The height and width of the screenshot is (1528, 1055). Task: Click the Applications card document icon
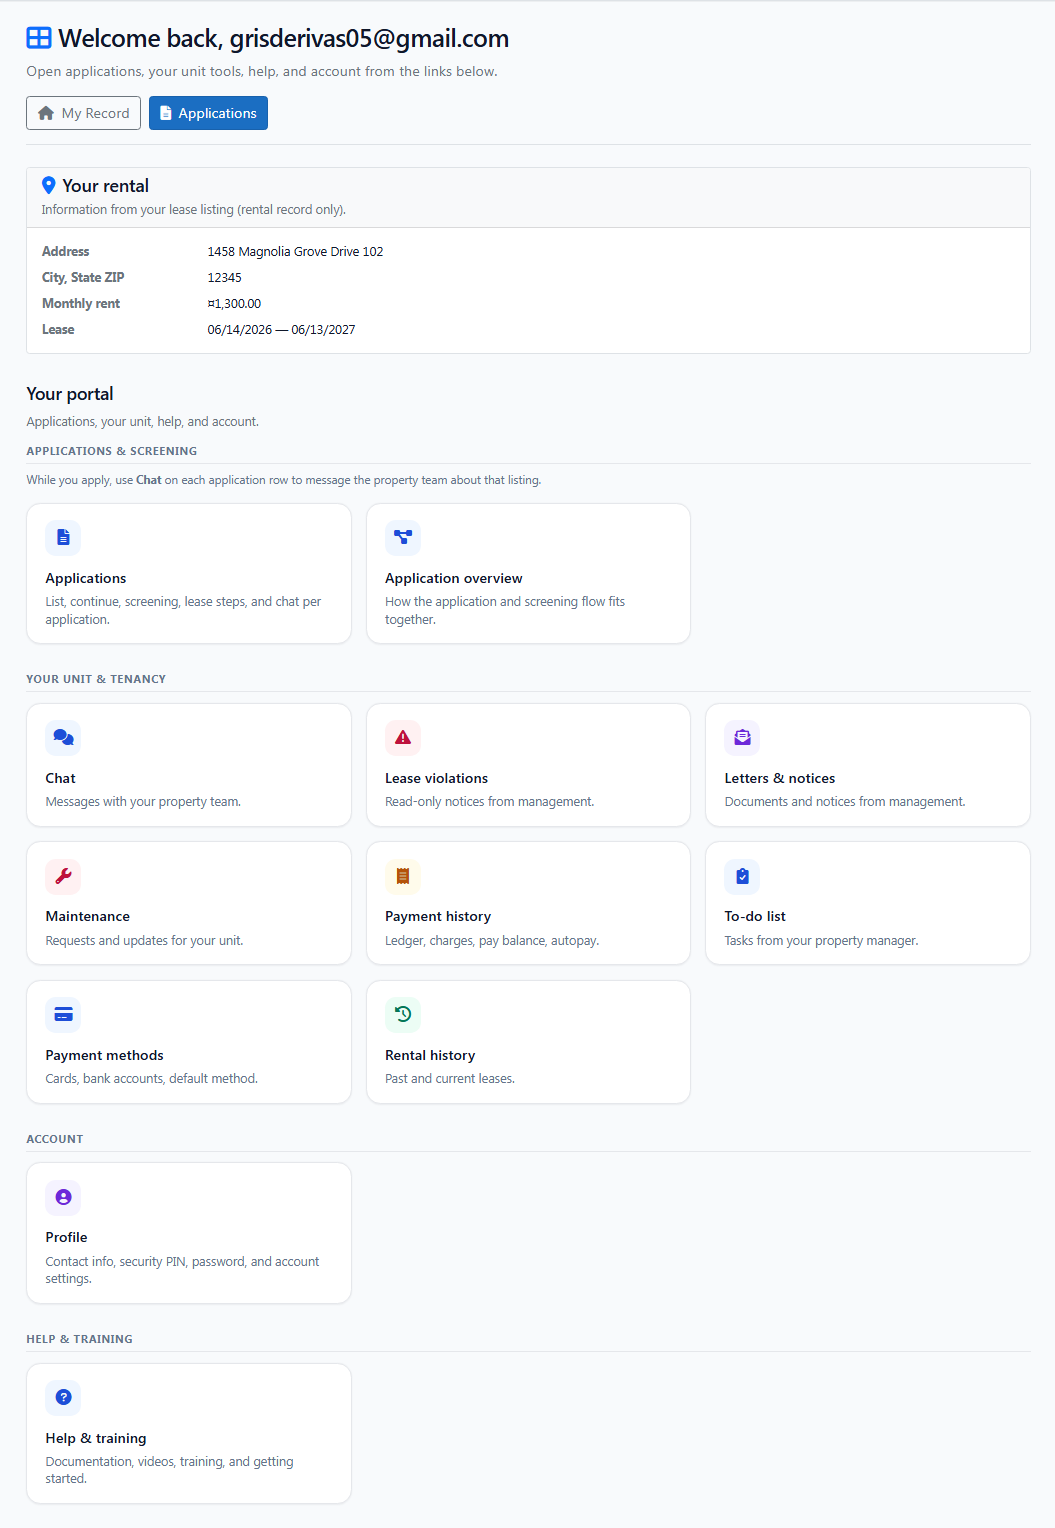[x=63, y=537]
